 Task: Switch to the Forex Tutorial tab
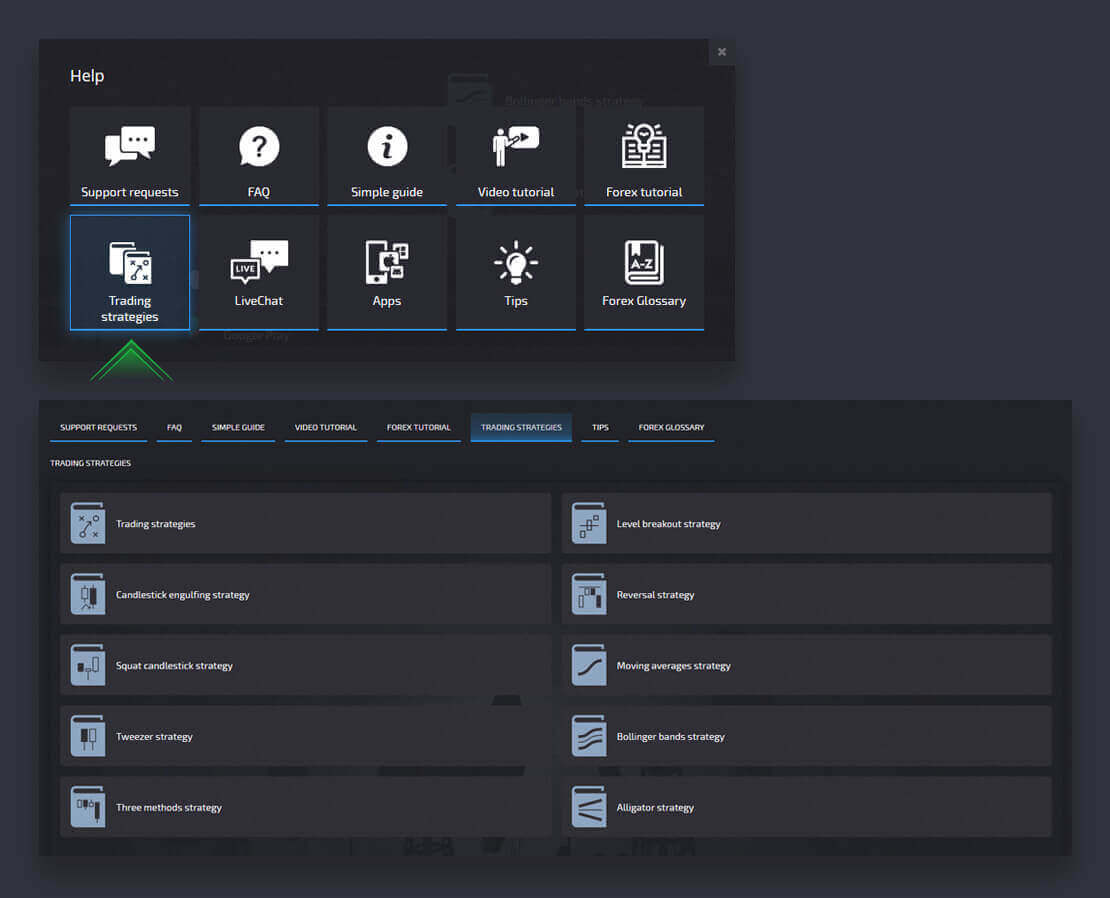[x=418, y=427]
